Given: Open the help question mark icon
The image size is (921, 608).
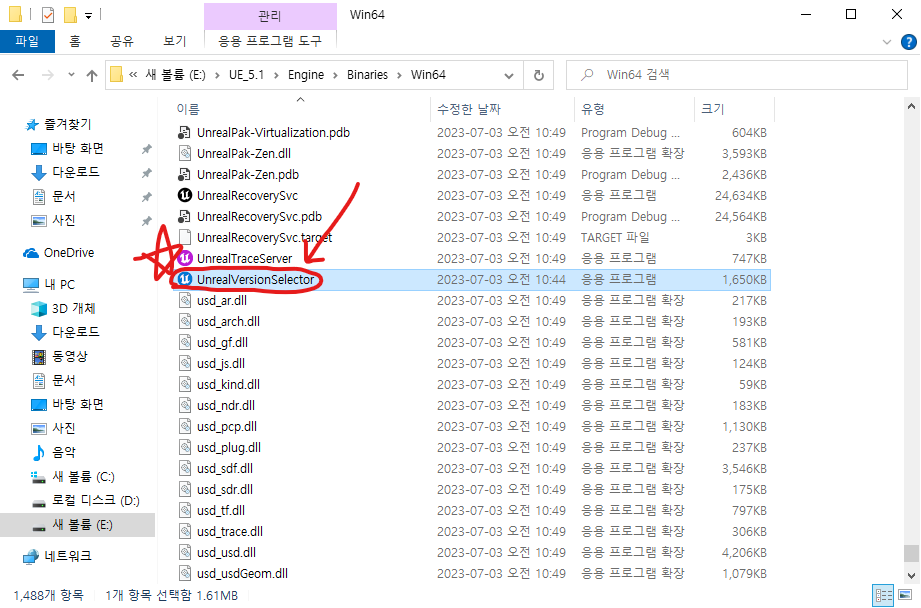Looking at the screenshot, I should pos(908,42).
